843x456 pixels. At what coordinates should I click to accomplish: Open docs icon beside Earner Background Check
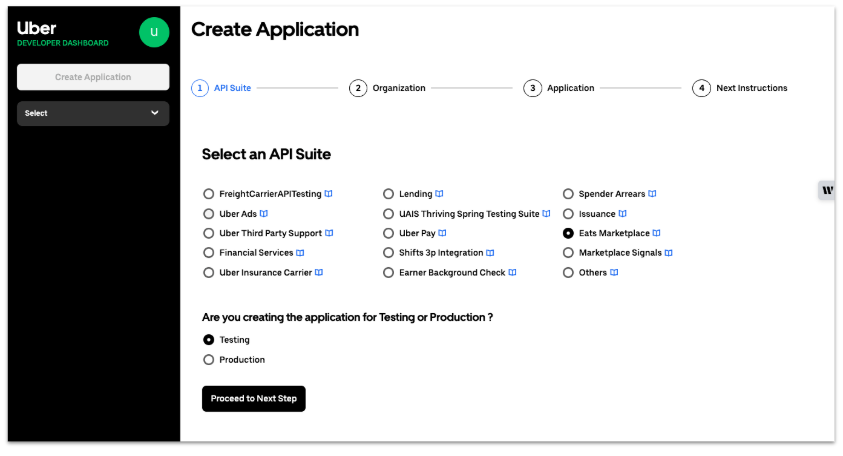512,273
